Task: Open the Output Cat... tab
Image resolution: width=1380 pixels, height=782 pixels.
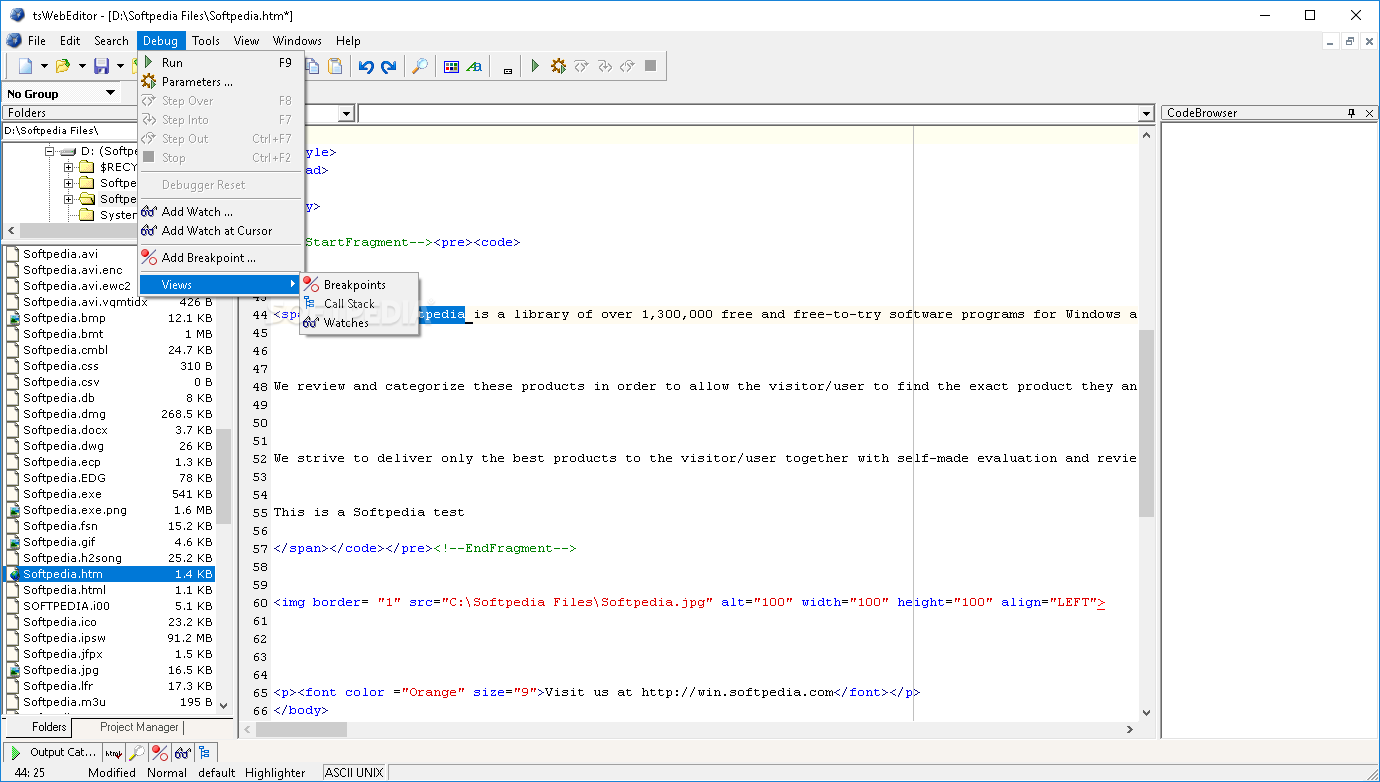Action: coord(51,752)
